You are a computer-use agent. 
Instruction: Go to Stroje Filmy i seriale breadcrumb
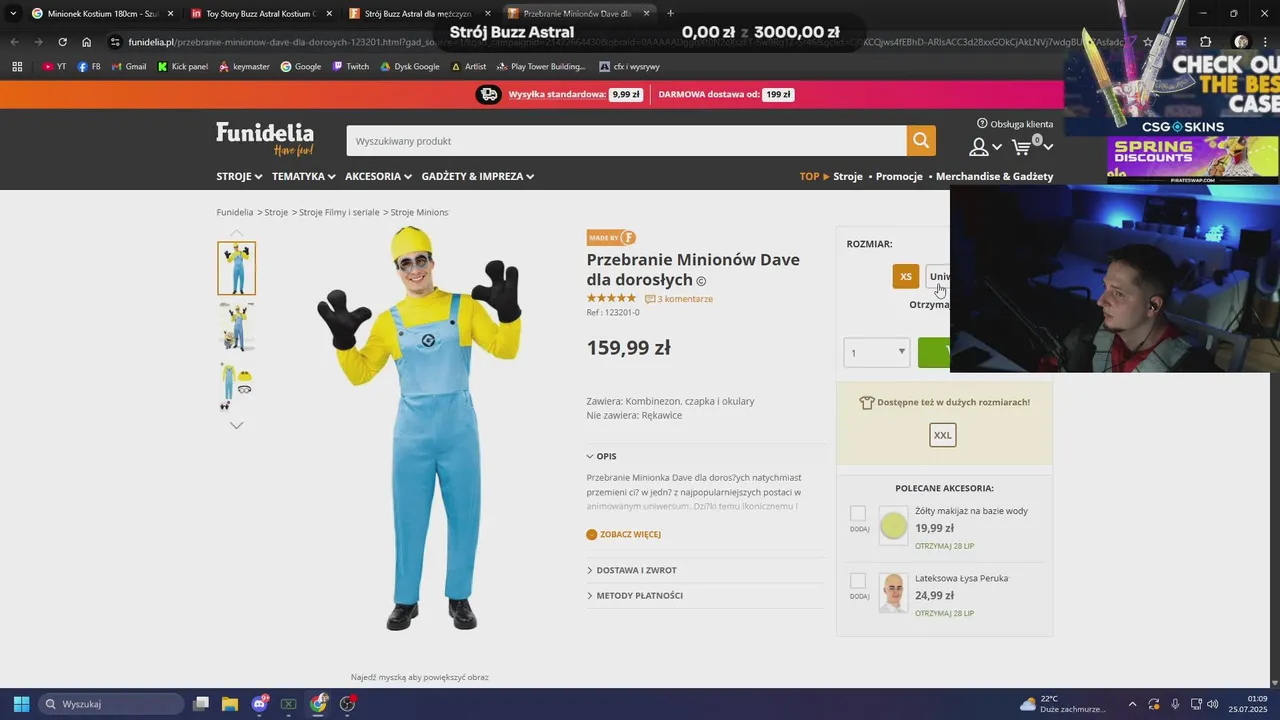[339, 212]
